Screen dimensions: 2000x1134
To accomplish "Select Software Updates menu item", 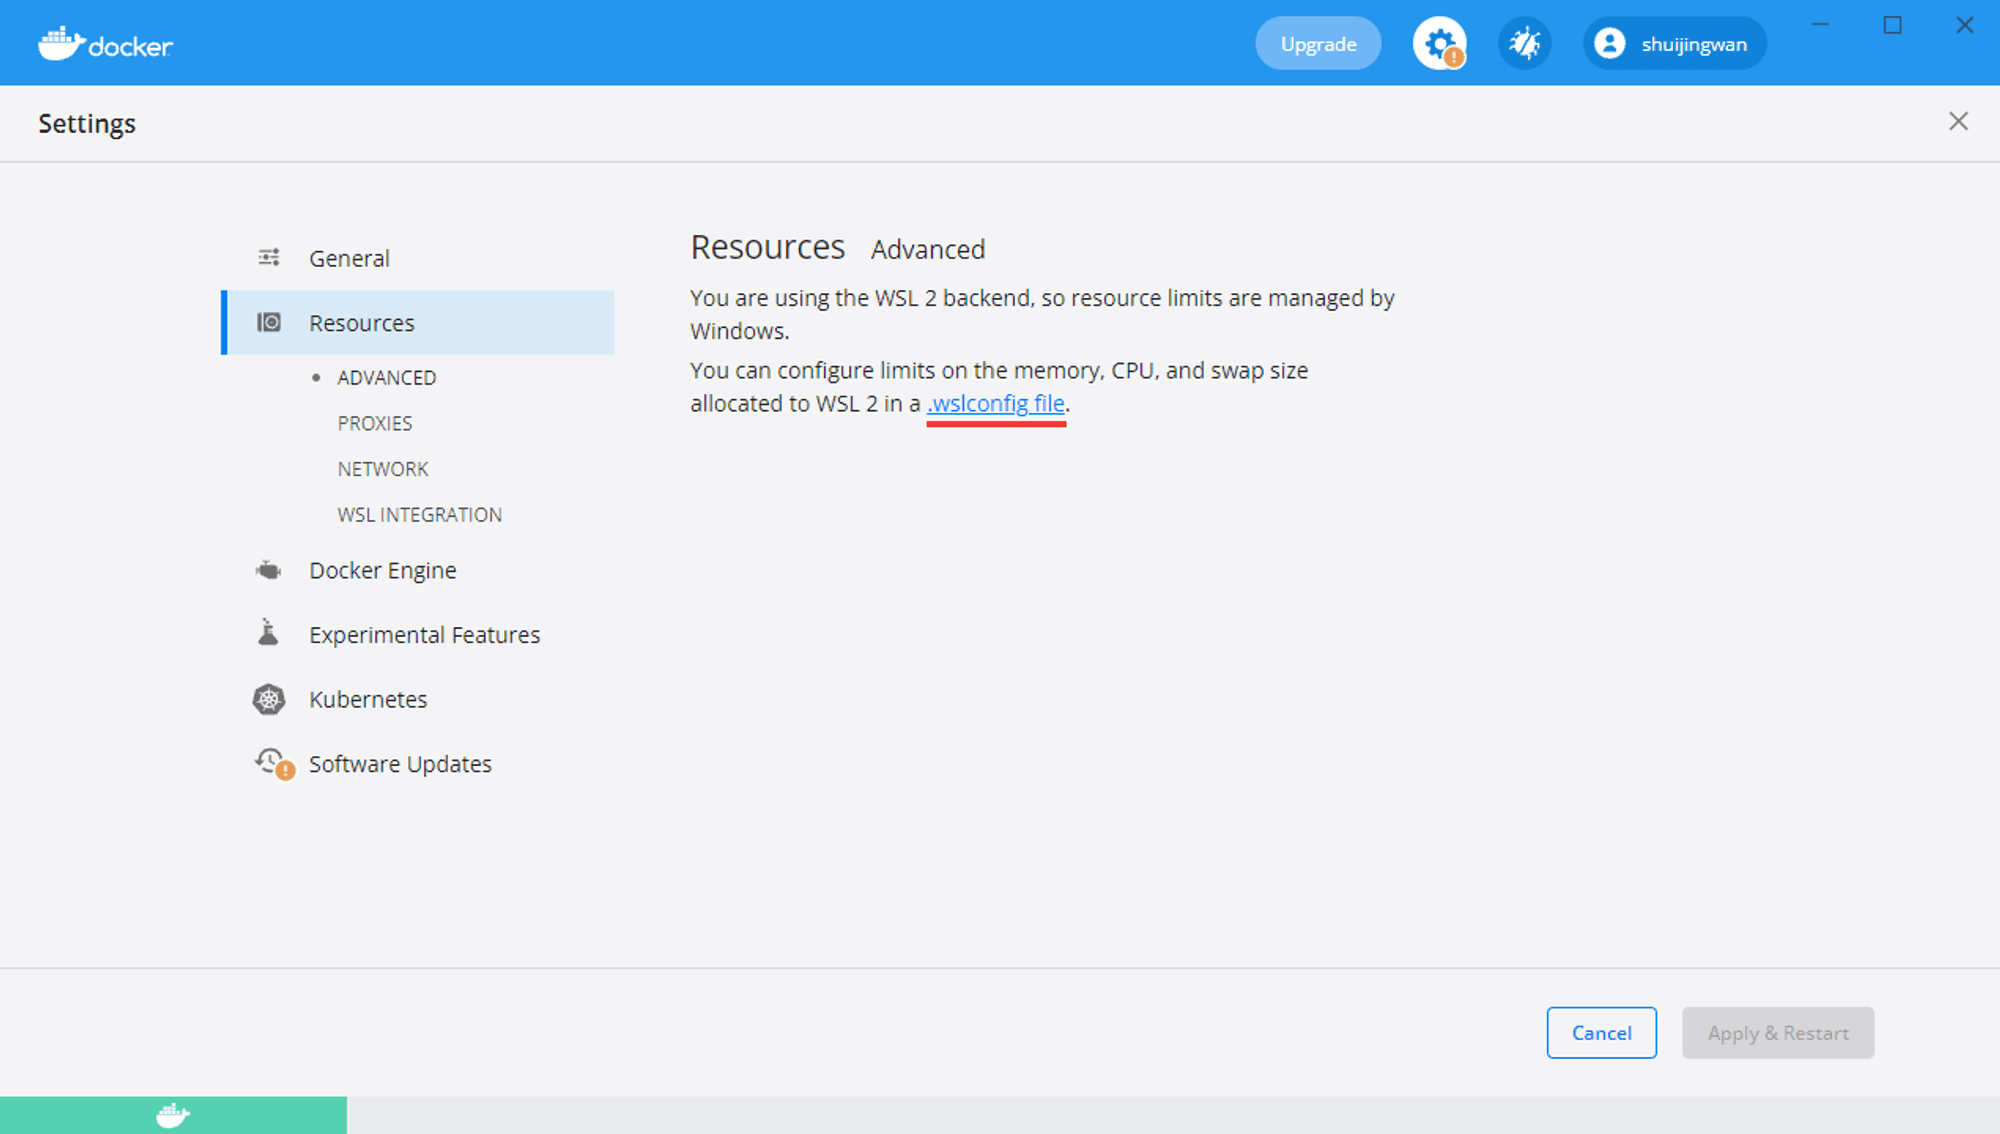I will point(398,763).
